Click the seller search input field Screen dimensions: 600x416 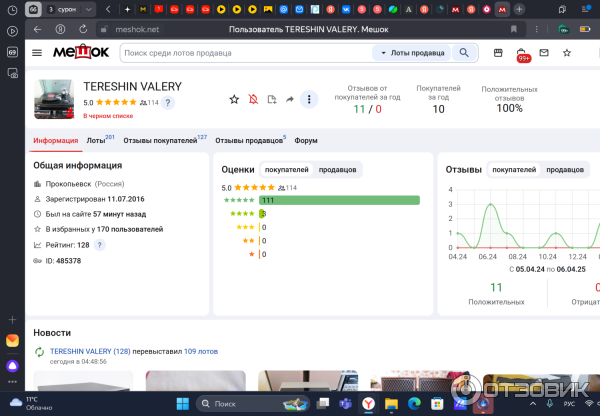245,52
